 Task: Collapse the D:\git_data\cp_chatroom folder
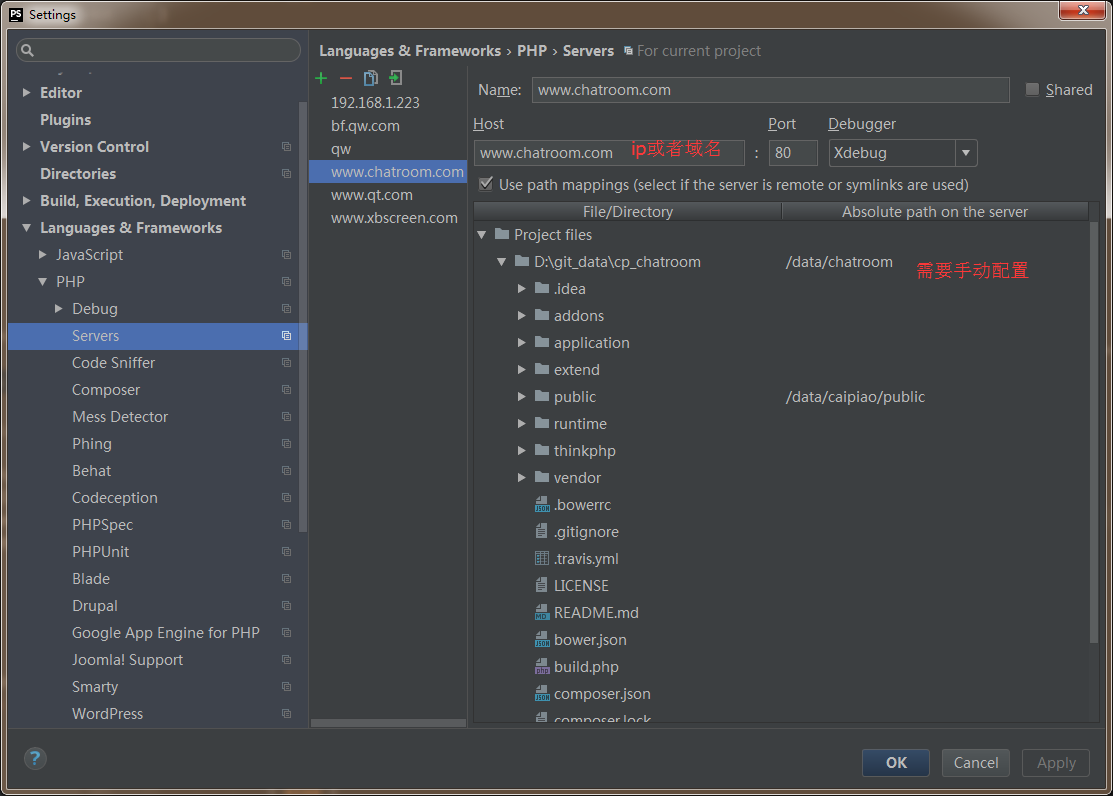(x=501, y=261)
